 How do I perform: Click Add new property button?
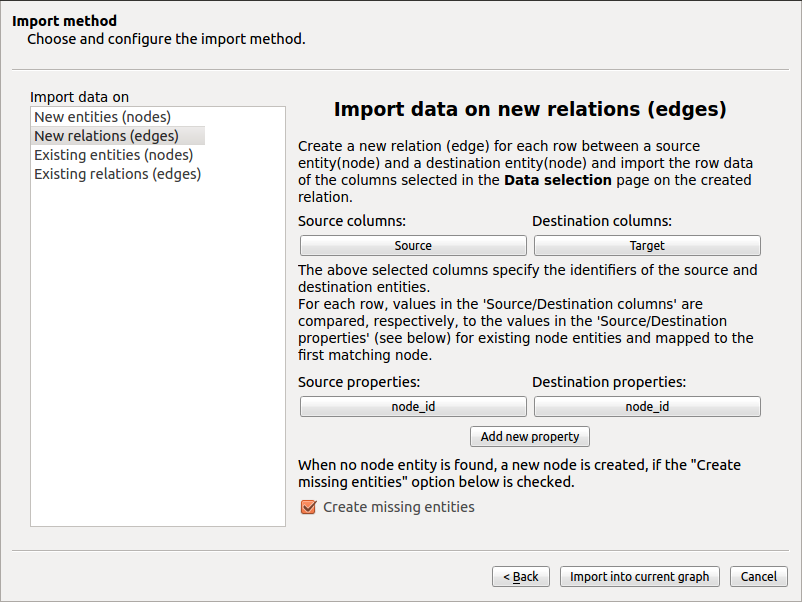point(530,437)
